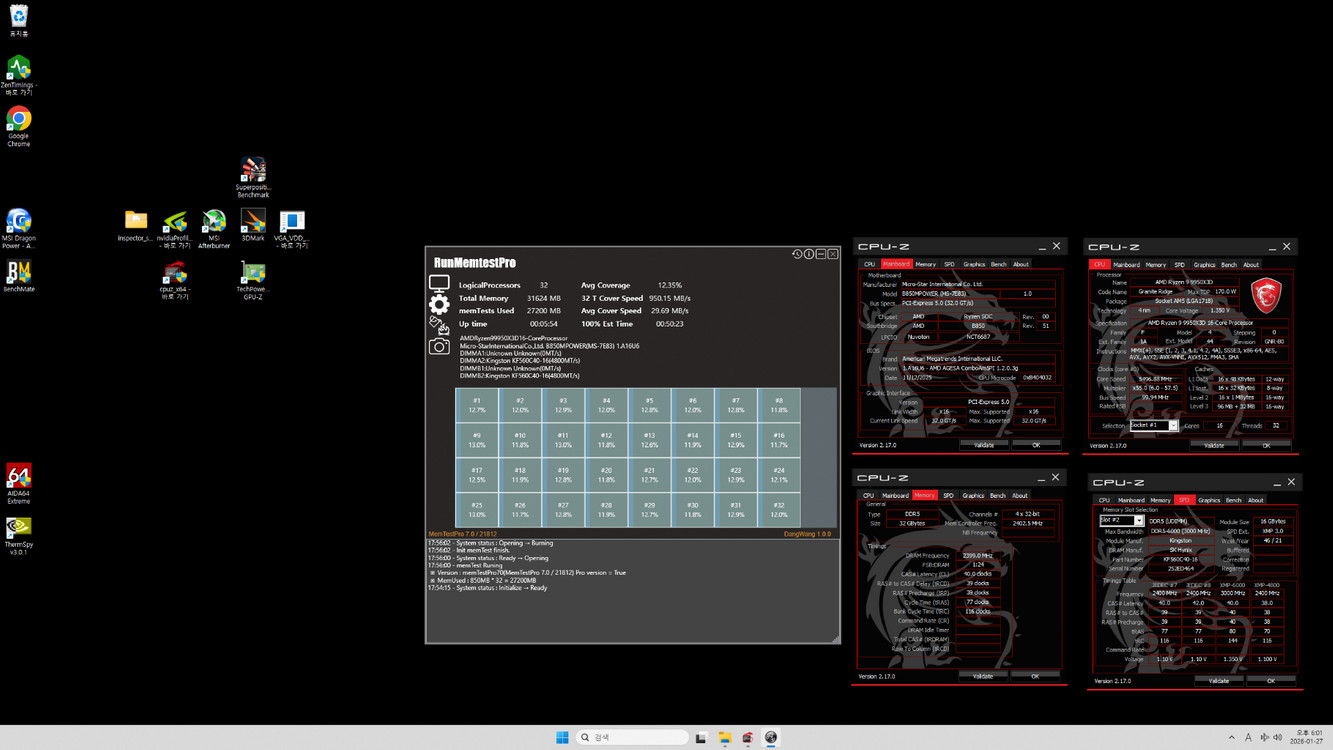The image size is (1333, 750).
Task: Open the Socket #1 selection dropdown in CPU-Z
Action: click(x=1154, y=426)
